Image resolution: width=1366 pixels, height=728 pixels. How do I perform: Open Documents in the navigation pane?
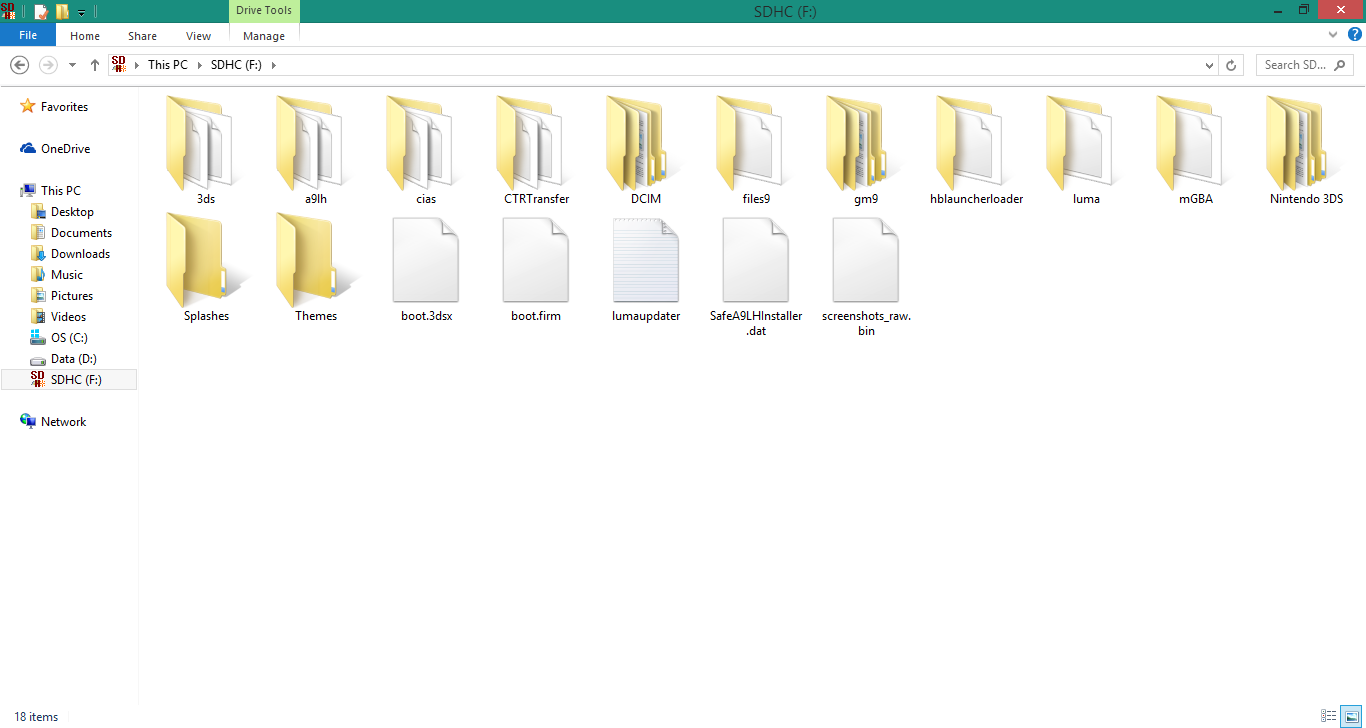pos(81,233)
